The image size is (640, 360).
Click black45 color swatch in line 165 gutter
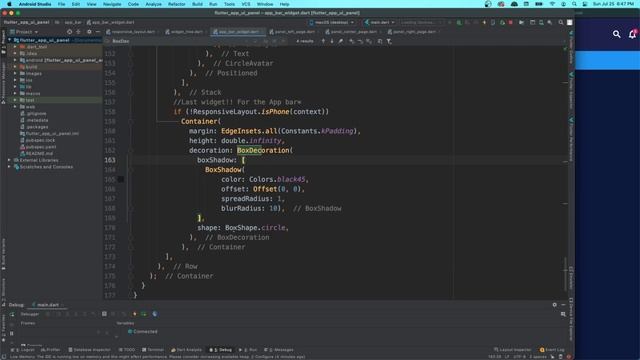(121, 179)
